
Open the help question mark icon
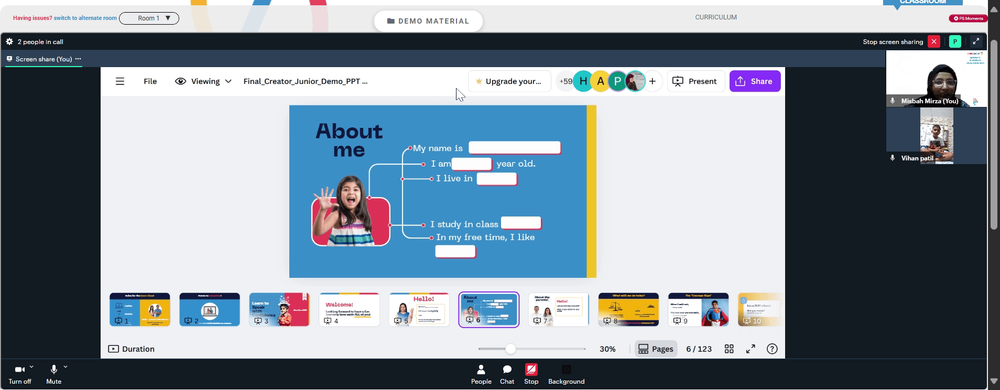pos(772,349)
